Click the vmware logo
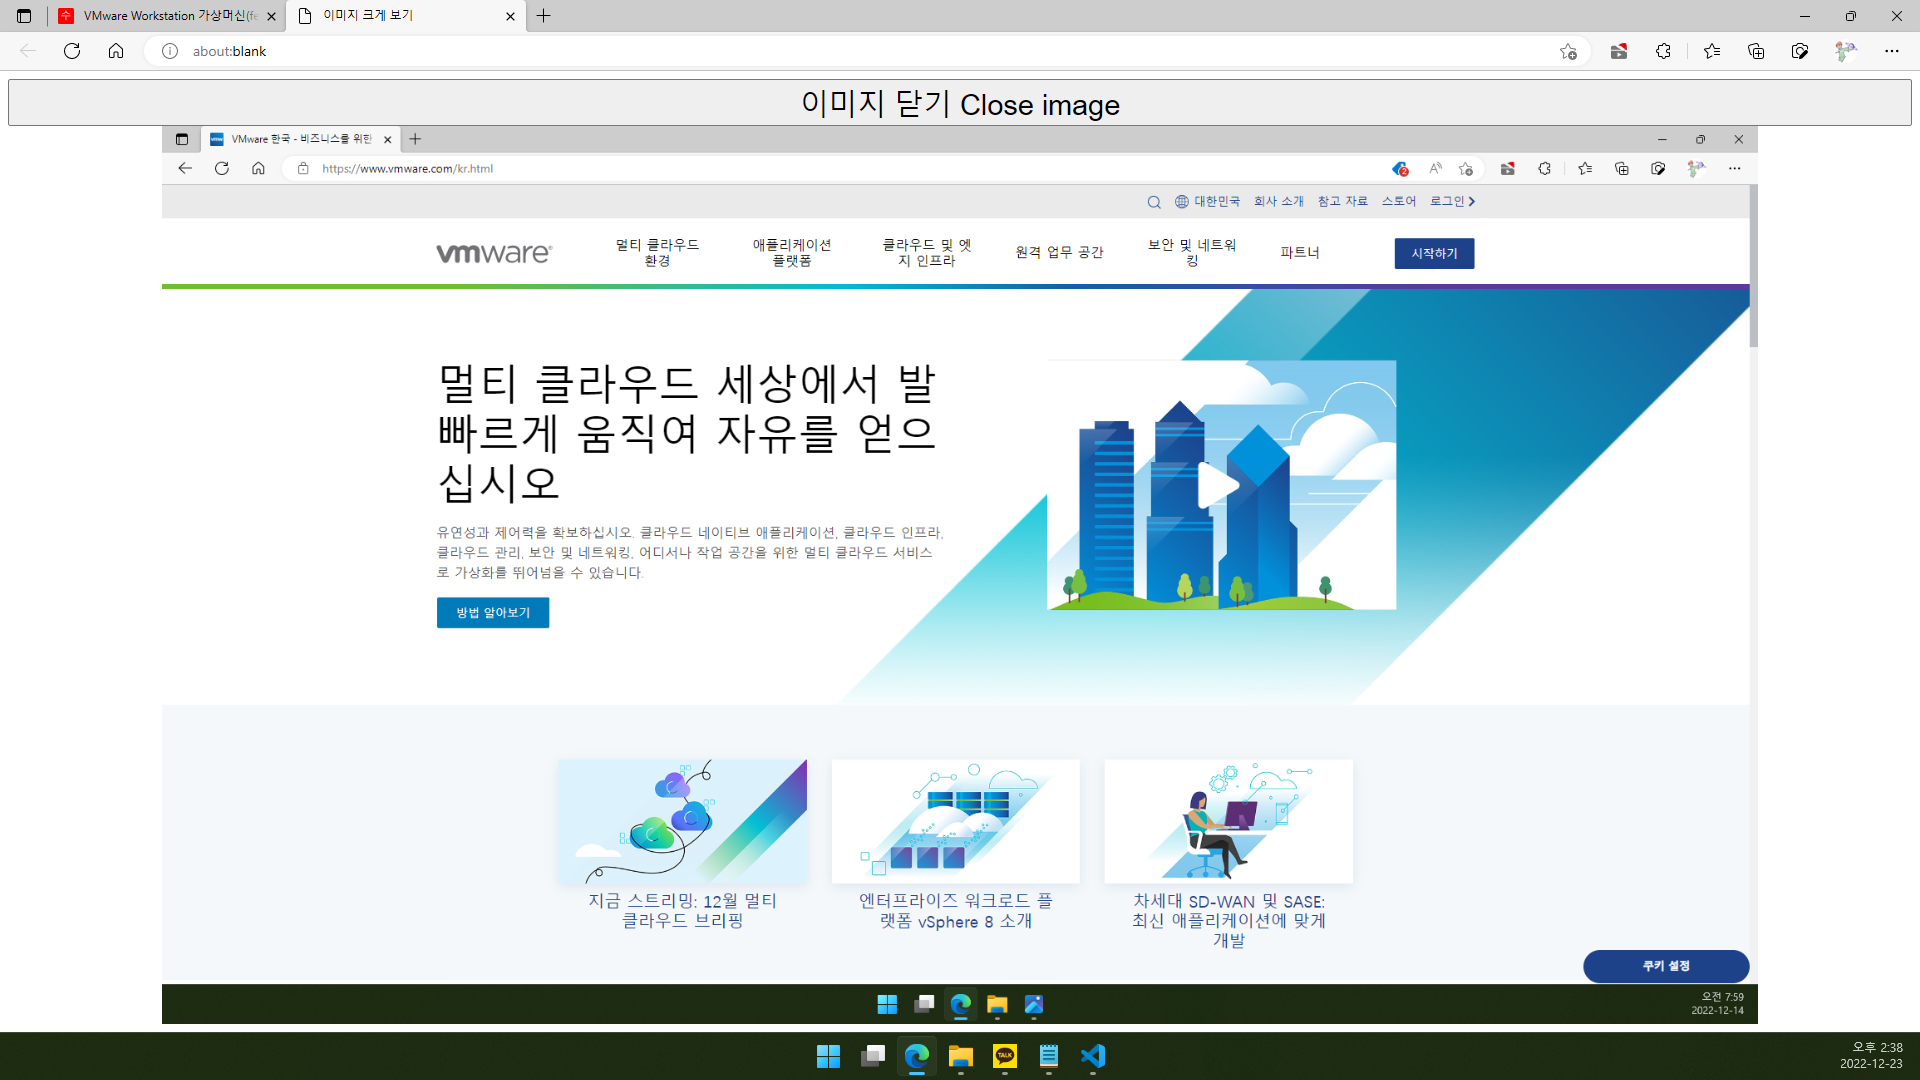The width and height of the screenshot is (1920, 1080). tap(494, 253)
